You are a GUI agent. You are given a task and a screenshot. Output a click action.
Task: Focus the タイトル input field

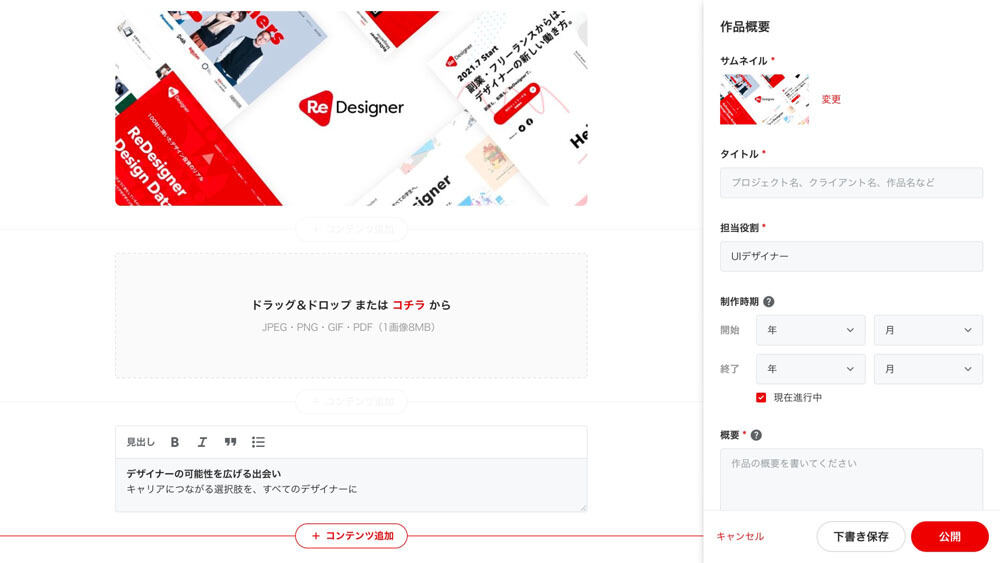point(851,182)
